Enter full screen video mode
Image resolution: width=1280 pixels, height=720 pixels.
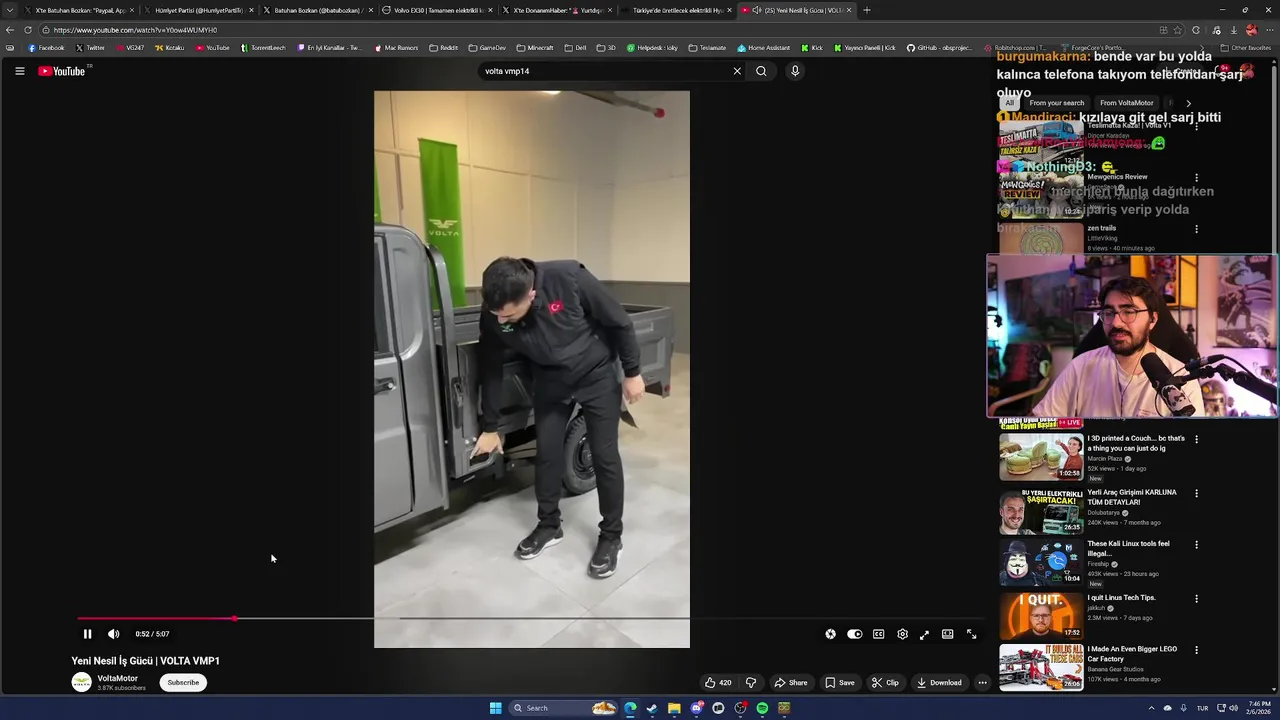[971, 634]
